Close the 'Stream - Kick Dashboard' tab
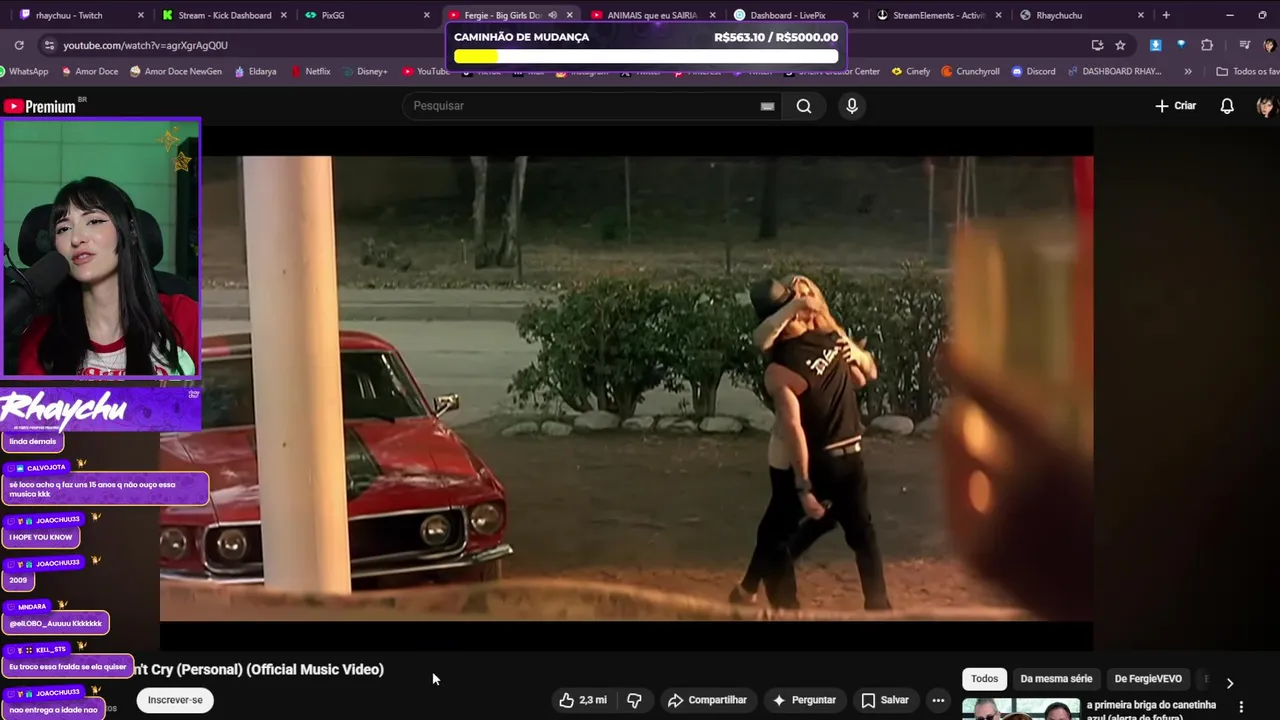Screen dimensions: 1280x720 pyautogui.click(x=285, y=15)
